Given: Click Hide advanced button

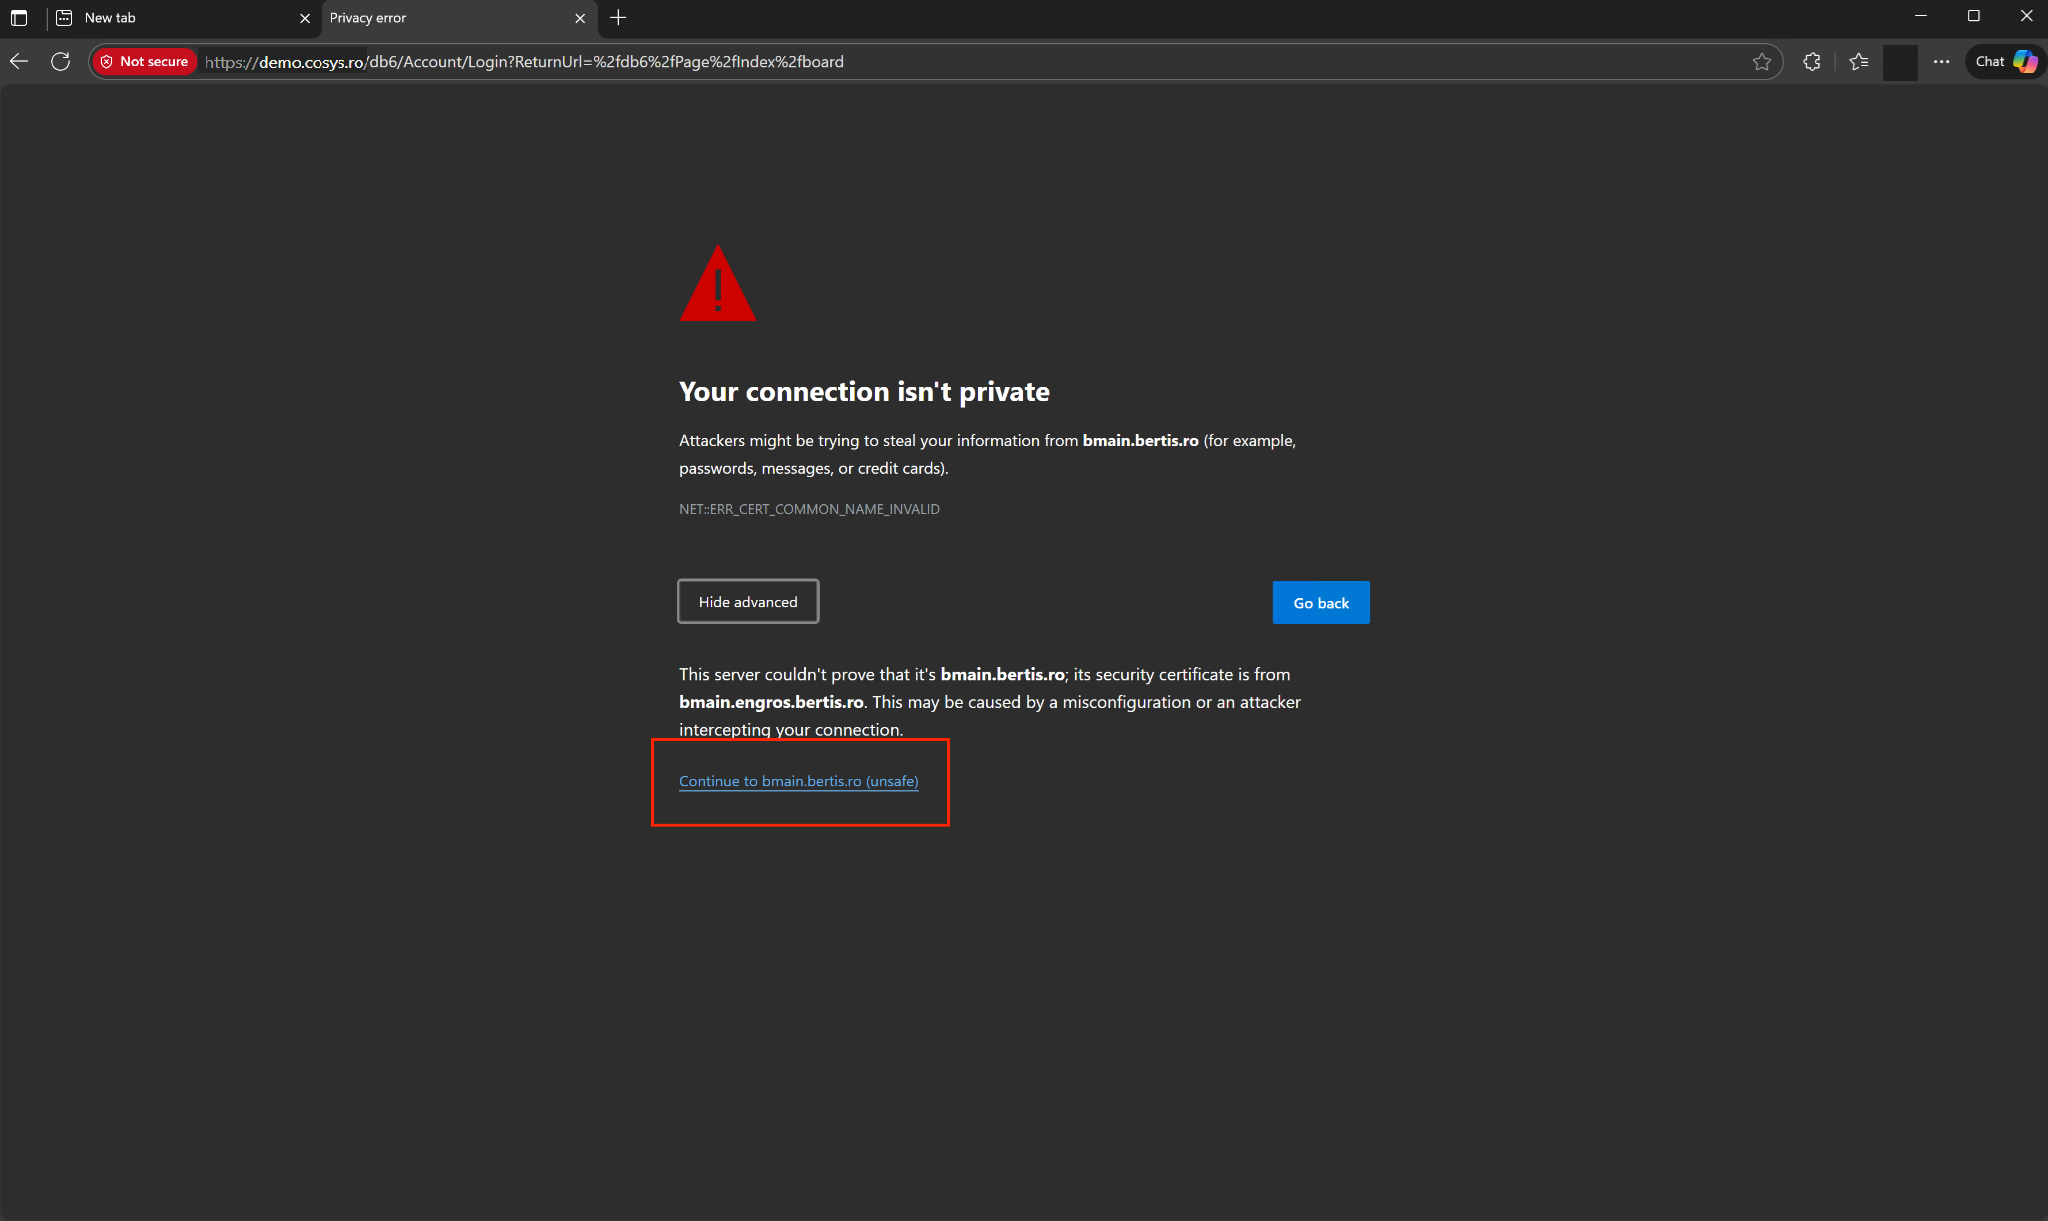Looking at the screenshot, I should pyautogui.click(x=748, y=602).
